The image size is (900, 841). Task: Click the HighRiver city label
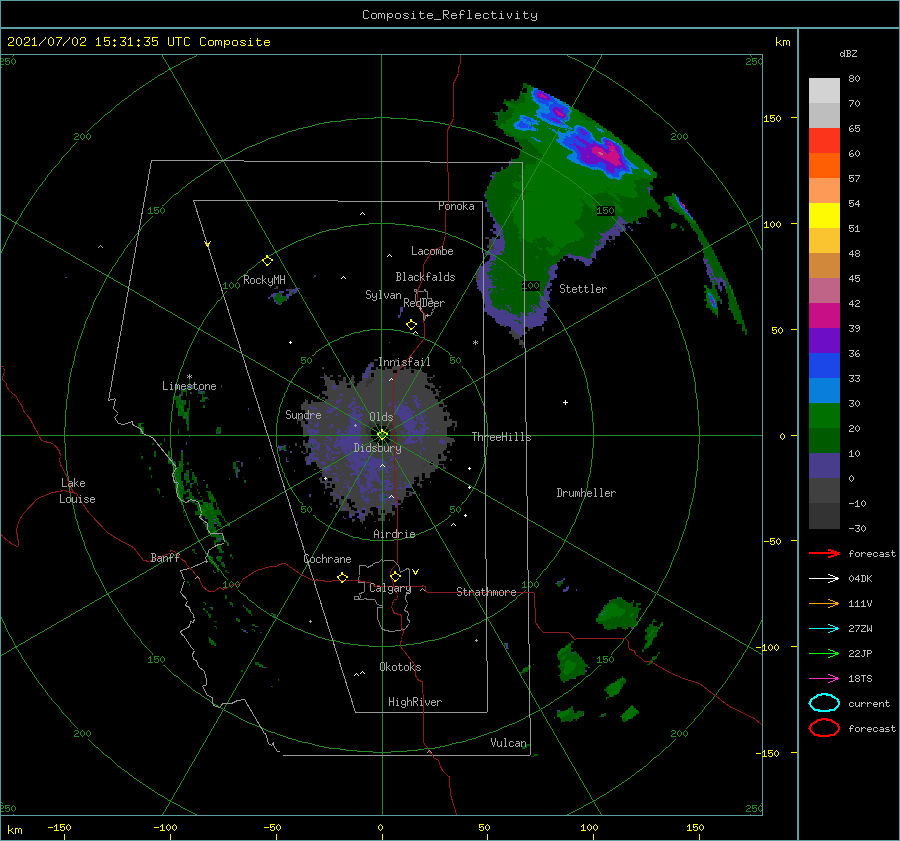click(415, 702)
